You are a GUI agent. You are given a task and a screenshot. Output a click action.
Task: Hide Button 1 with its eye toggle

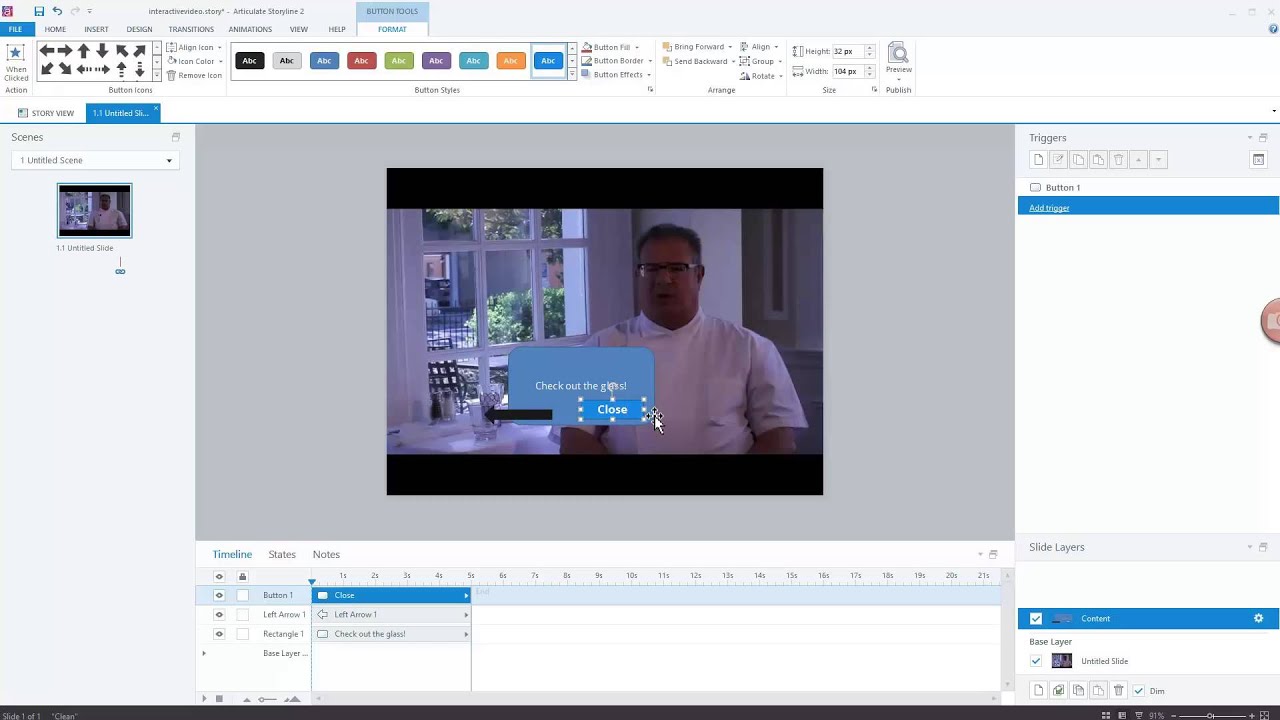(x=219, y=595)
